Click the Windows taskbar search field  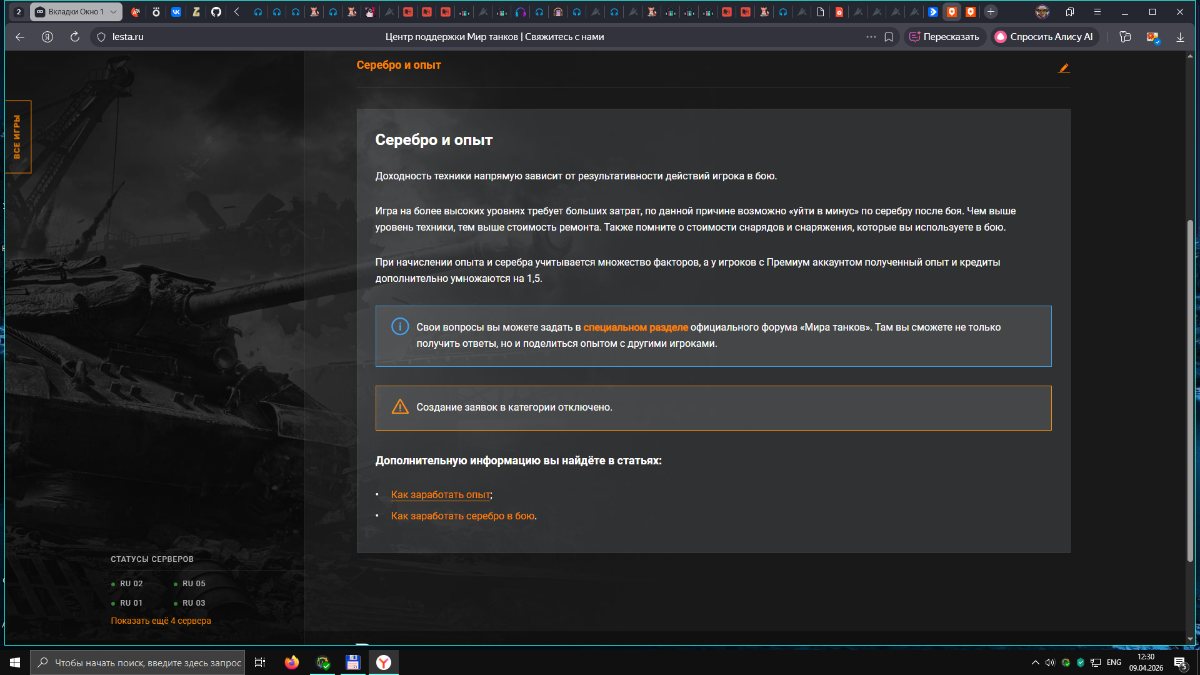point(140,662)
